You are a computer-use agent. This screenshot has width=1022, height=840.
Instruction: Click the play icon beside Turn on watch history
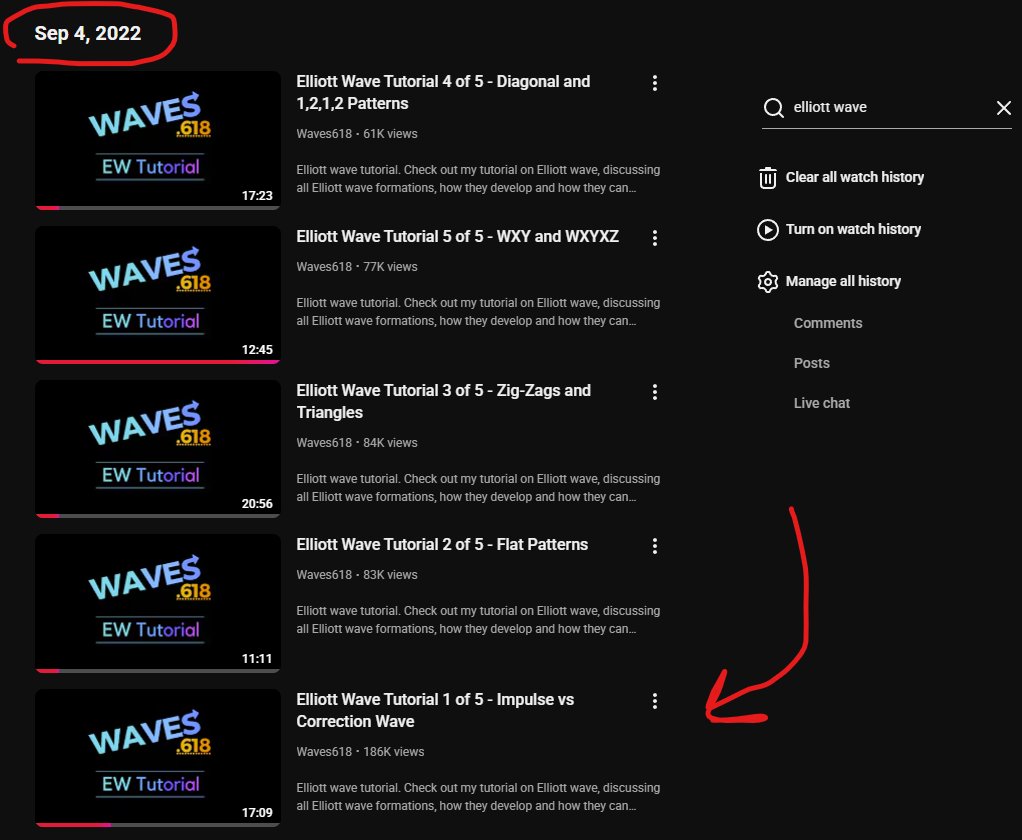[x=767, y=229]
